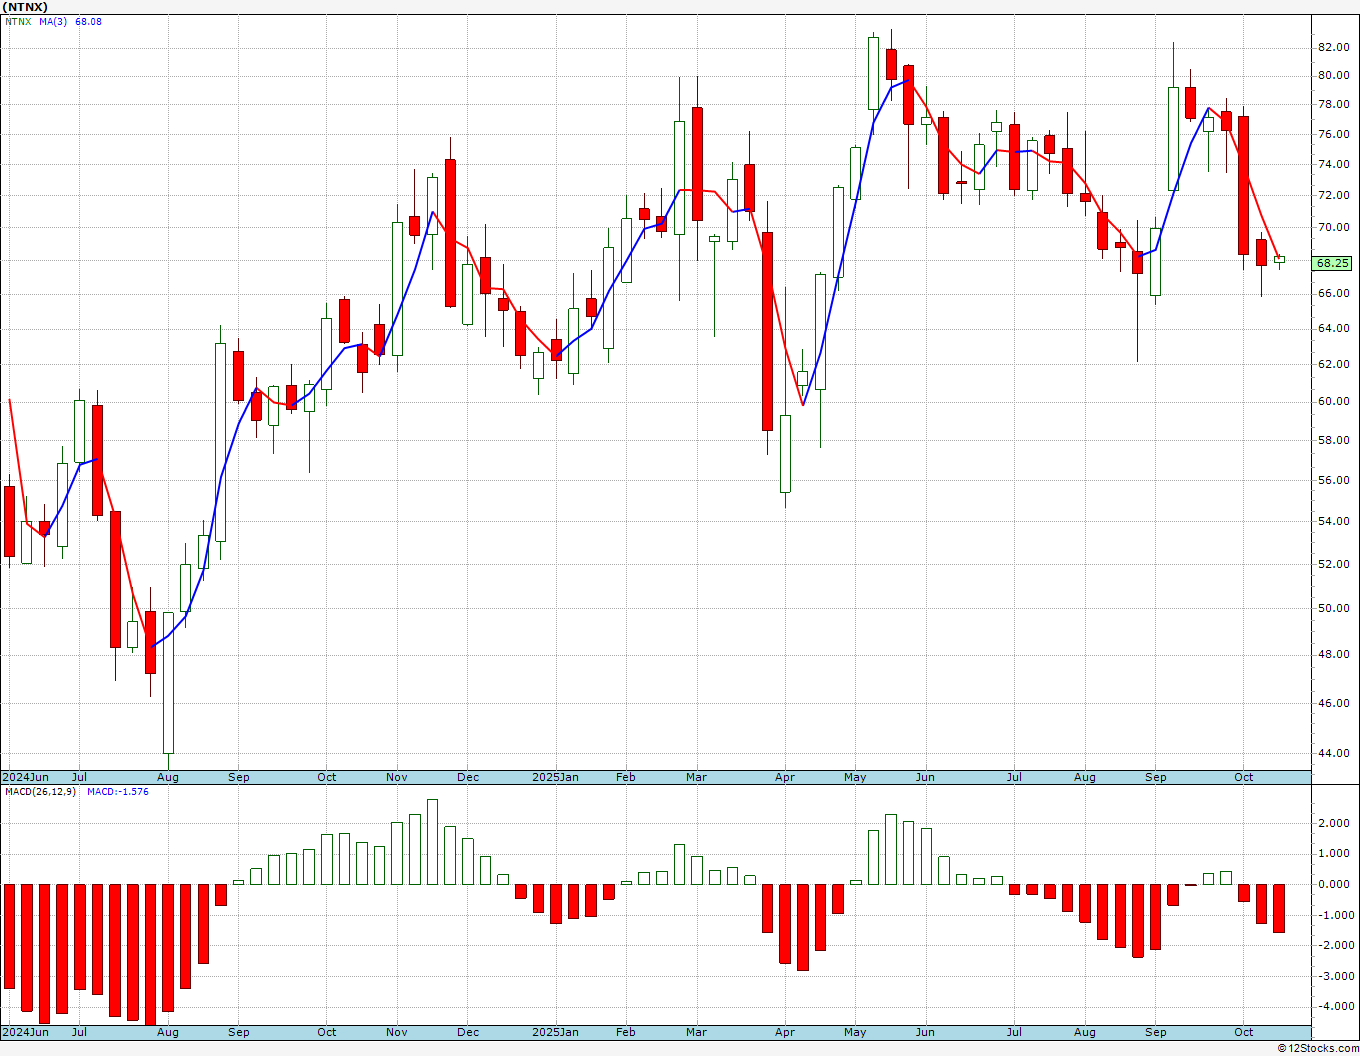This screenshot has width=1360, height=1056.
Task: Click the 72.00 price axis label
Action: [x=1334, y=195]
